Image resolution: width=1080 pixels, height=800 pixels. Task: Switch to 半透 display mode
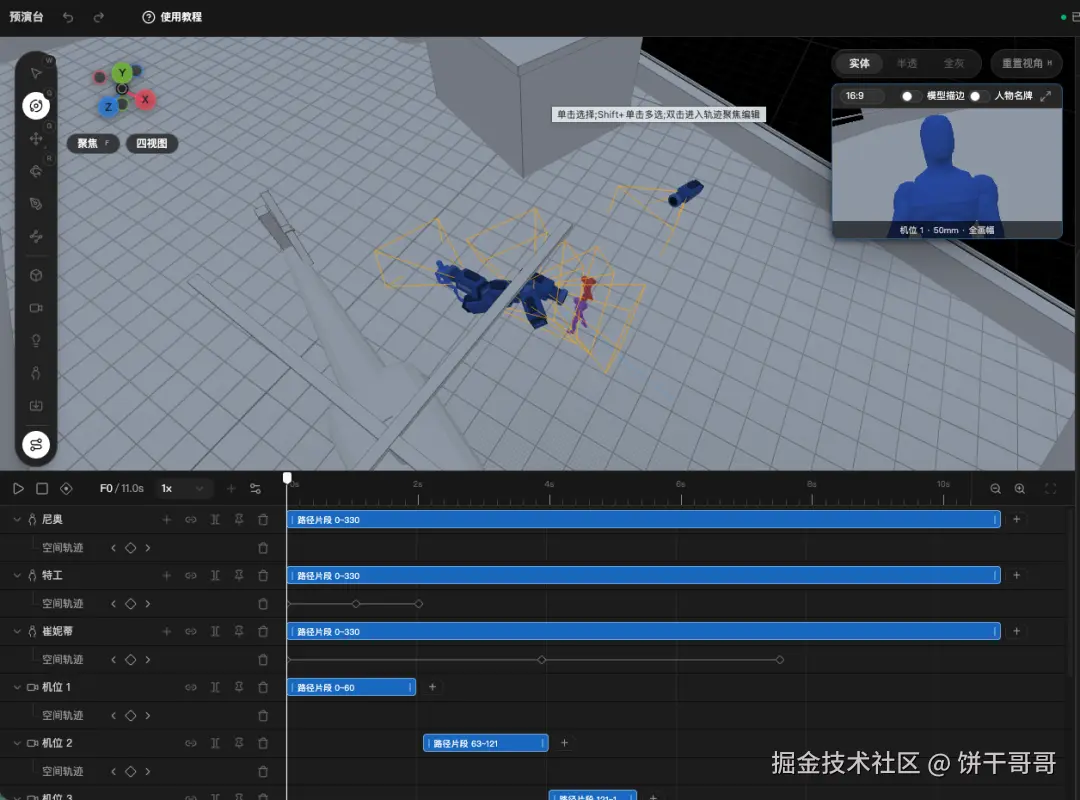click(x=906, y=63)
